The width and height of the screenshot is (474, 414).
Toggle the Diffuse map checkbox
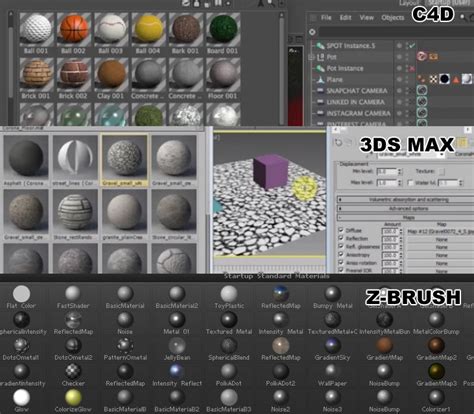(341, 230)
